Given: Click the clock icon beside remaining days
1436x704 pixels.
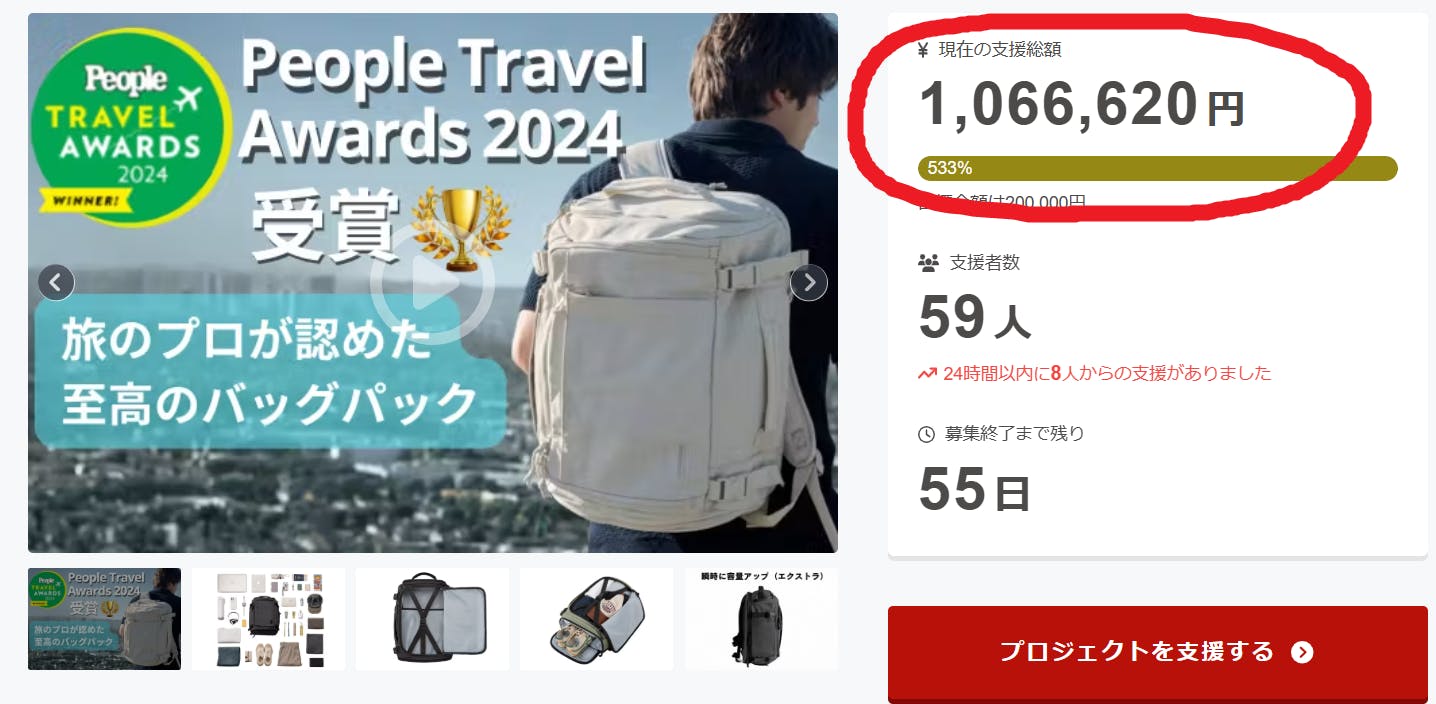Looking at the screenshot, I should coord(927,434).
